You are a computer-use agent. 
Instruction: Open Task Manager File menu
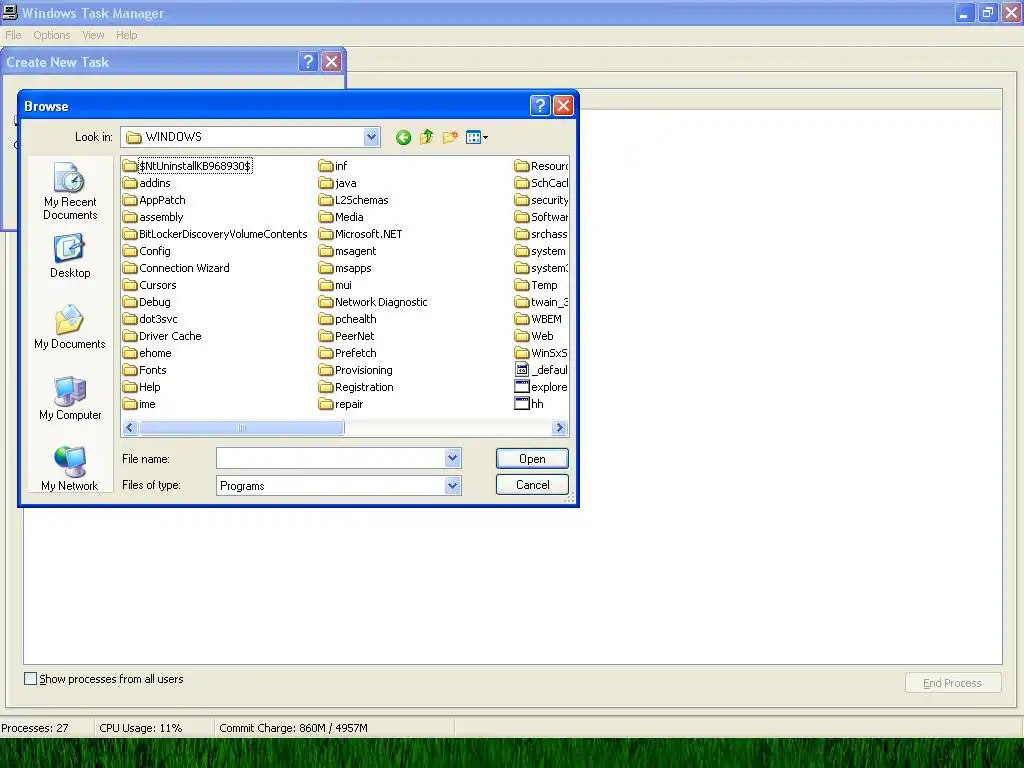coord(13,35)
